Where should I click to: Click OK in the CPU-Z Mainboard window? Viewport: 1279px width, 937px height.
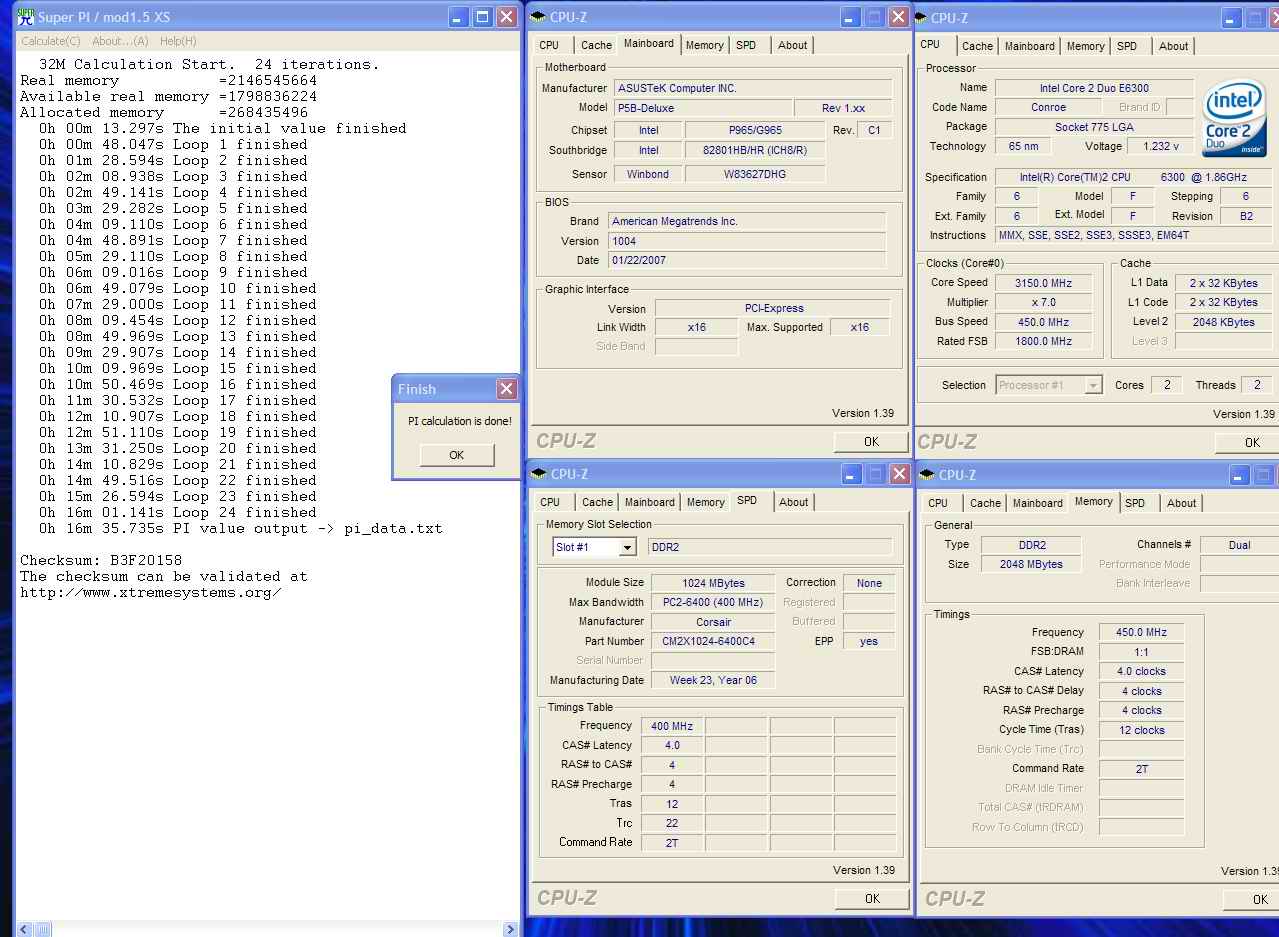(871, 441)
